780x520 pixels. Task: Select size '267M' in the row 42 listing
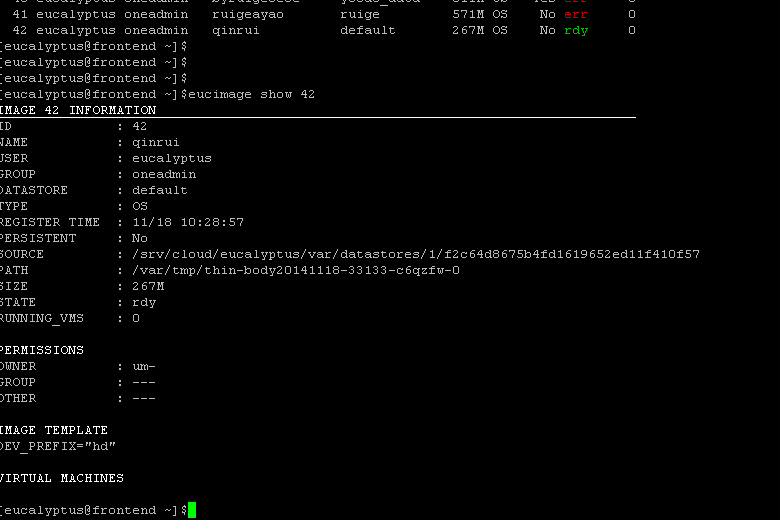click(468, 30)
